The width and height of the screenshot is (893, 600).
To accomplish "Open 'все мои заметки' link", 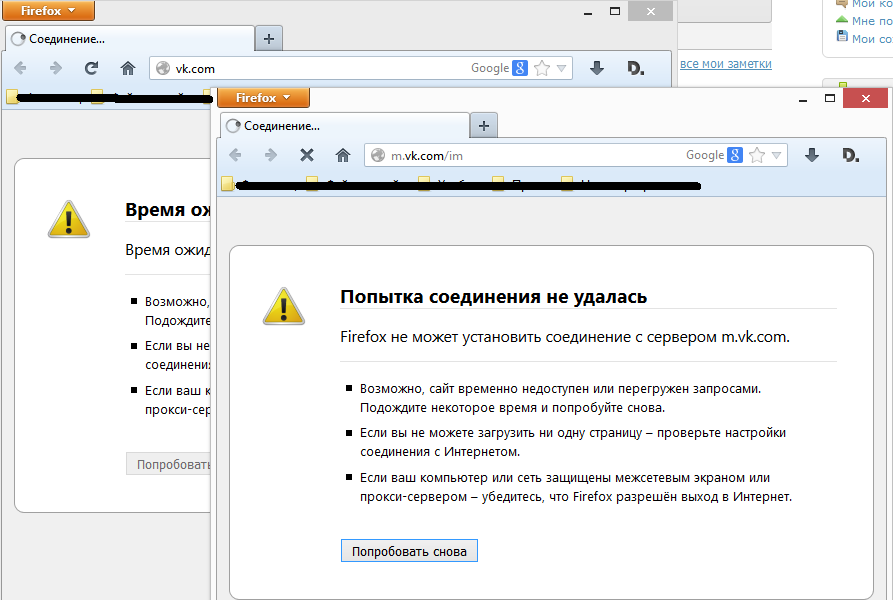I will point(726,64).
